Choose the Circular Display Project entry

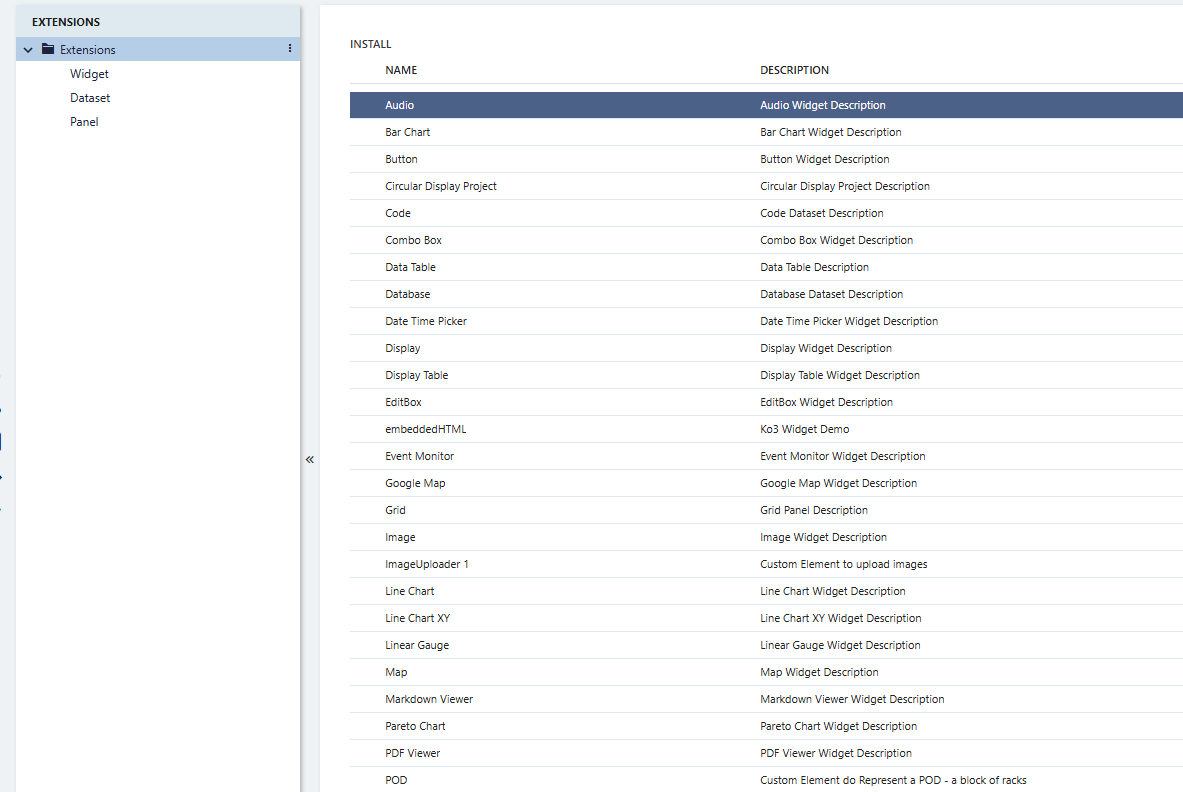click(x=441, y=186)
